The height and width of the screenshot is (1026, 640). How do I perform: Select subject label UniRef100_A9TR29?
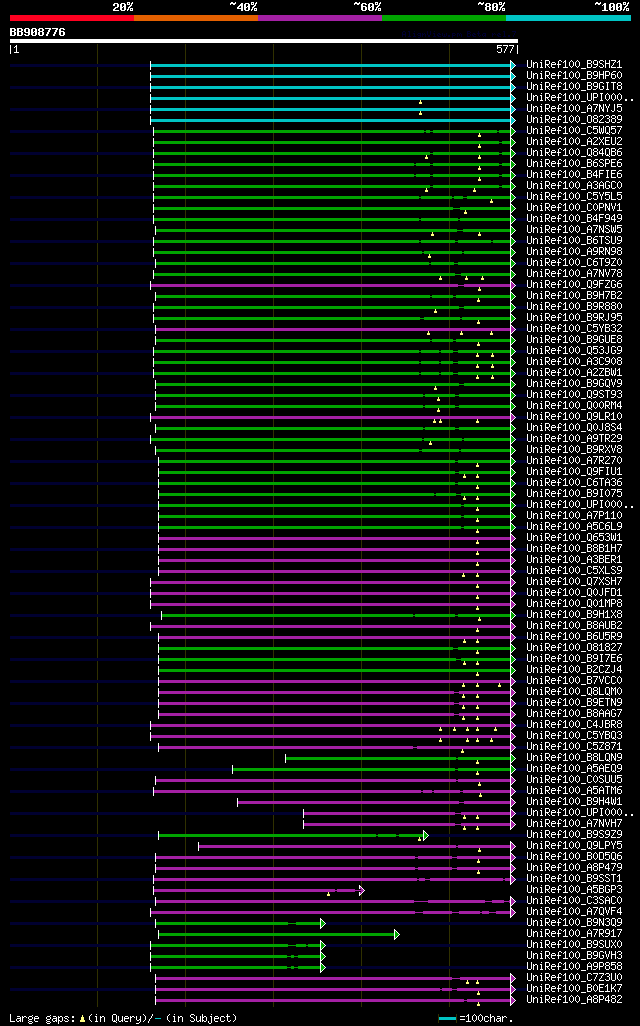[x=574, y=438]
